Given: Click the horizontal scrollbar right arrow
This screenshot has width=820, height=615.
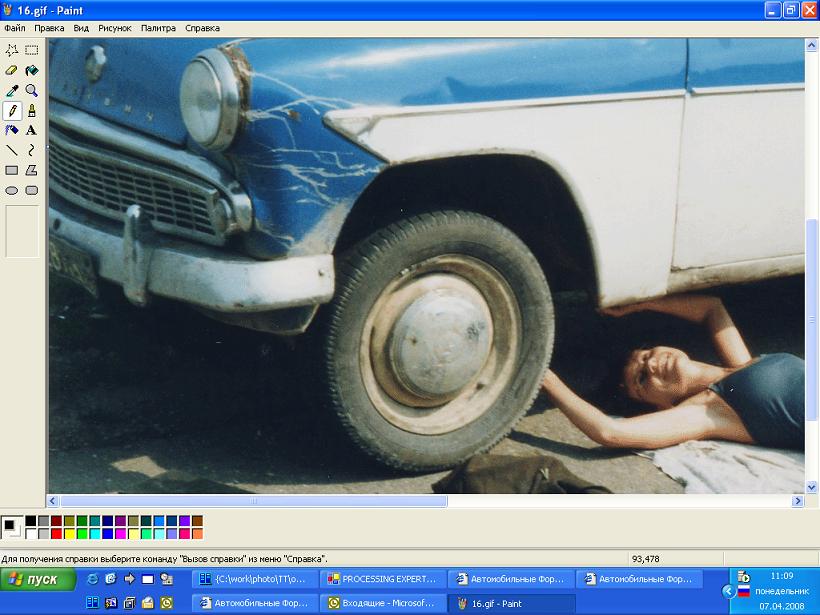Looking at the screenshot, I should [798, 500].
